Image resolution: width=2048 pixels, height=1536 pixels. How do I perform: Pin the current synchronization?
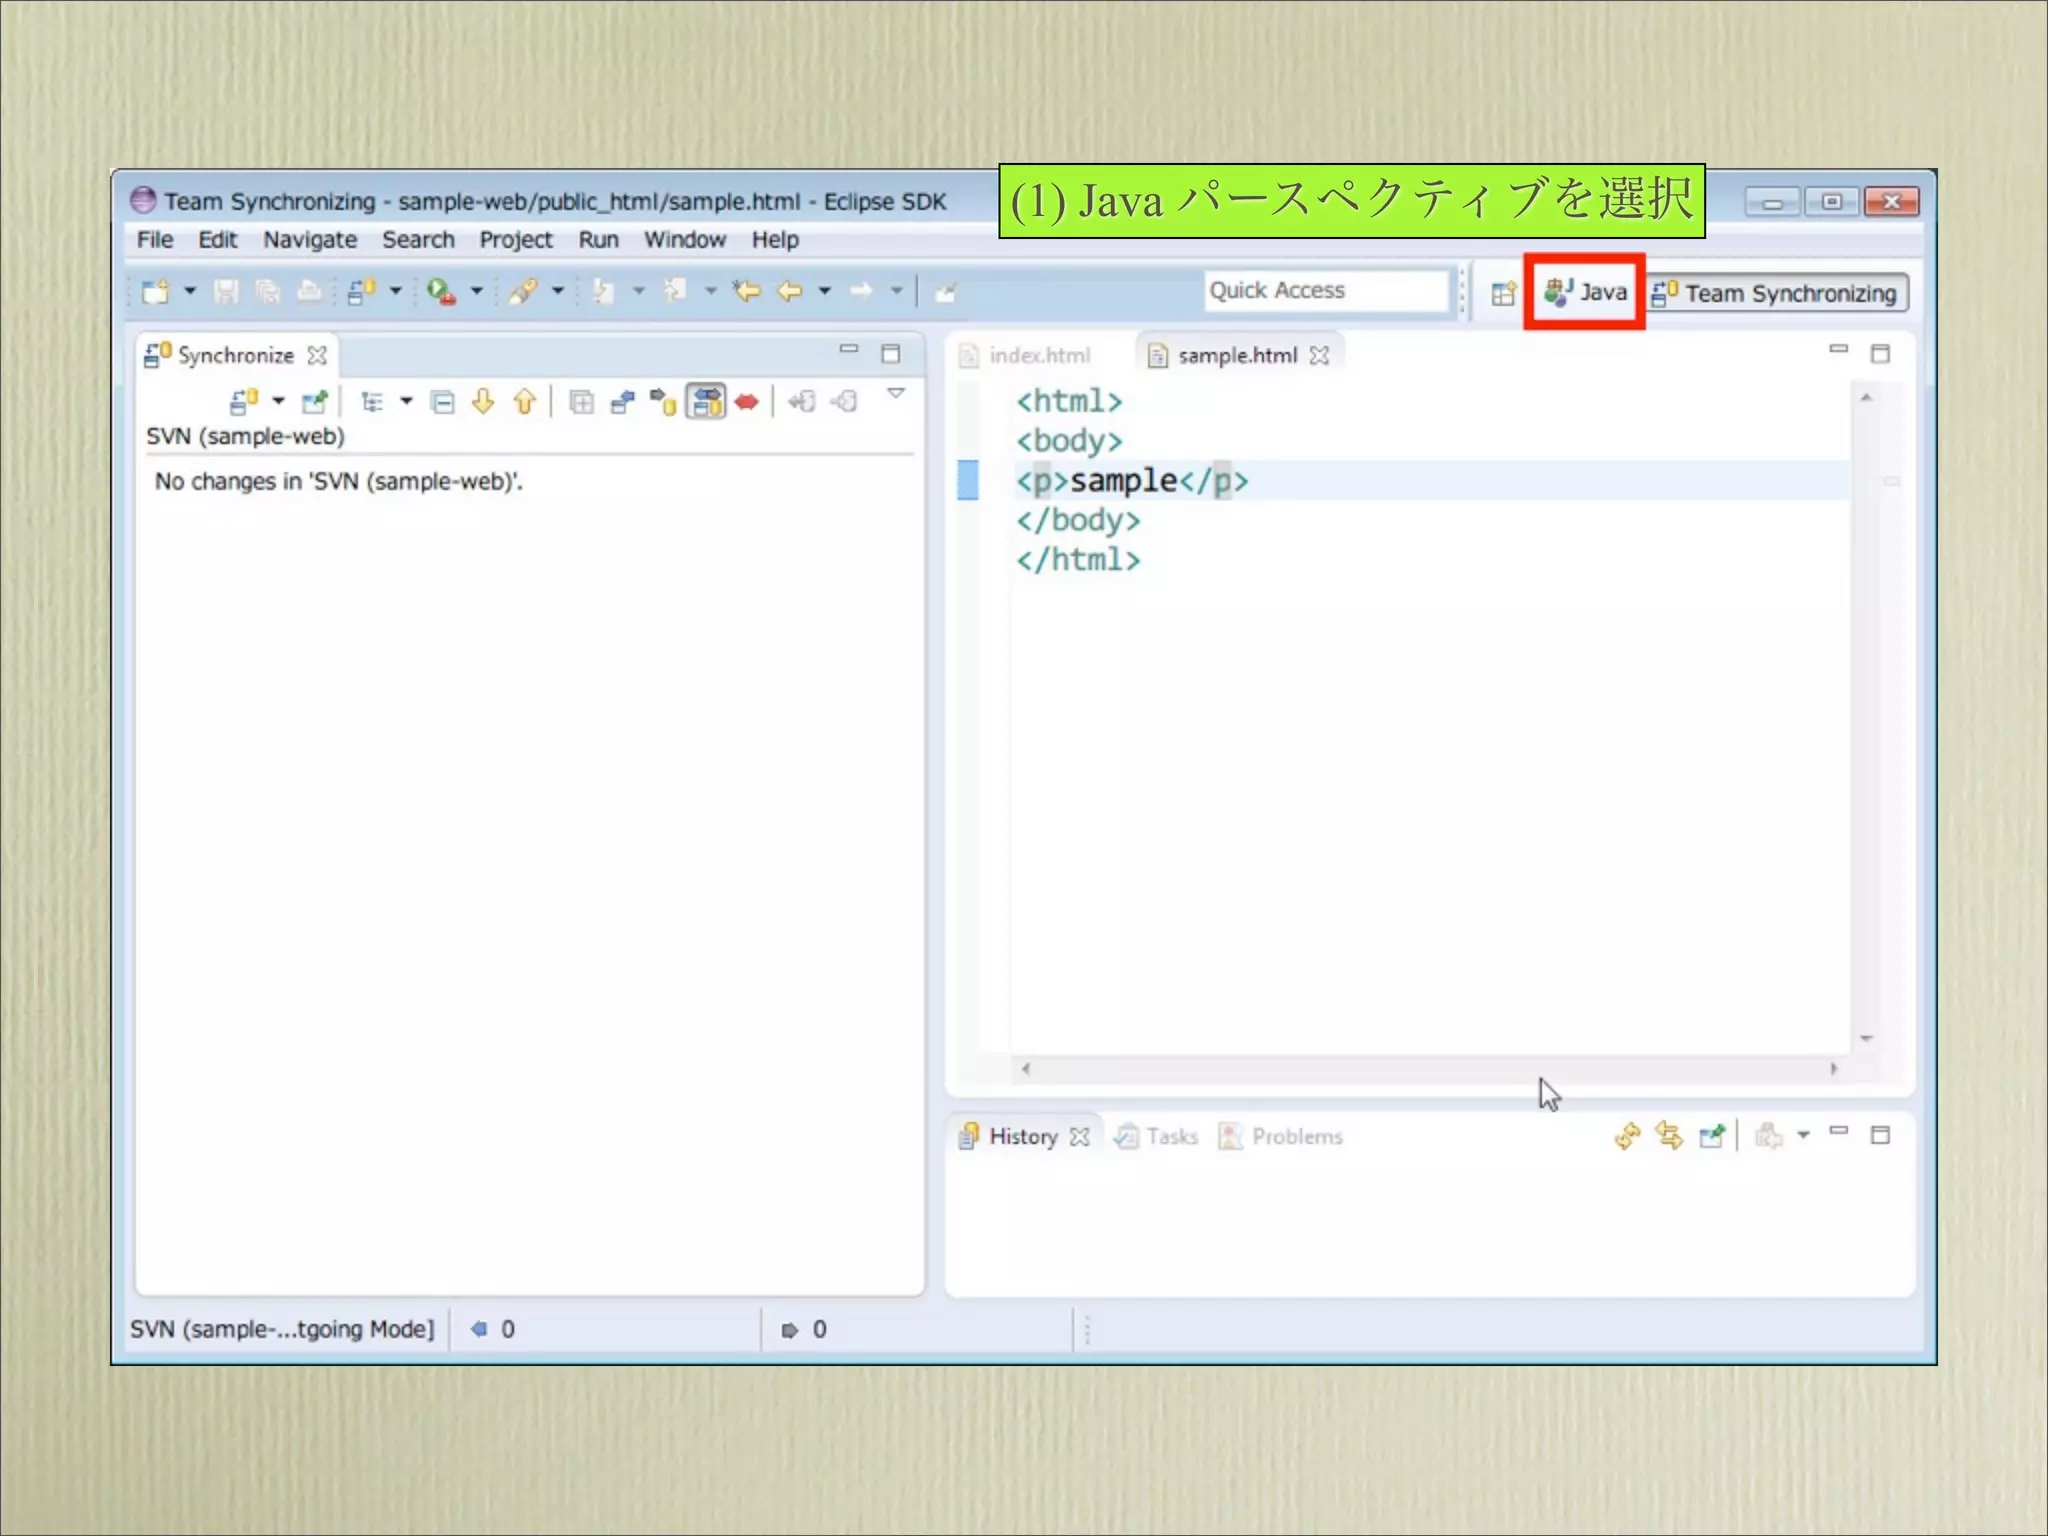[x=315, y=402]
